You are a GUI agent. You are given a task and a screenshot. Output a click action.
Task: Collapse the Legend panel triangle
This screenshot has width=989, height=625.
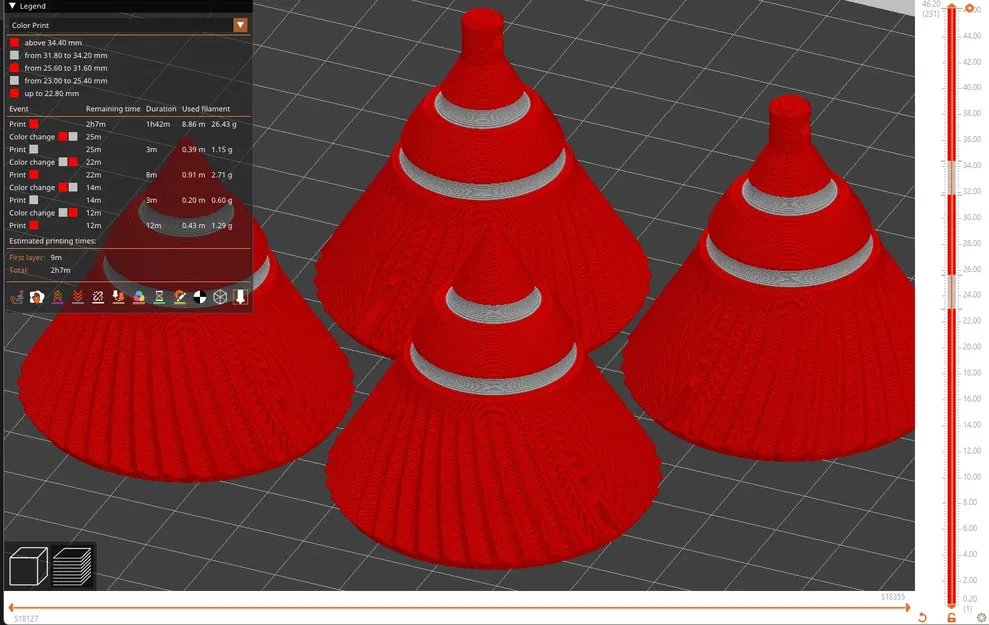[x=12, y=6]
